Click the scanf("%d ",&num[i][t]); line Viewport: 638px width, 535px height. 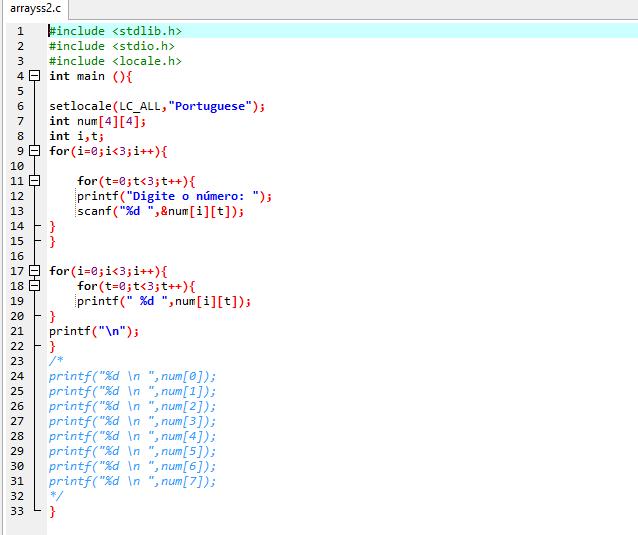tap(160, 211)
